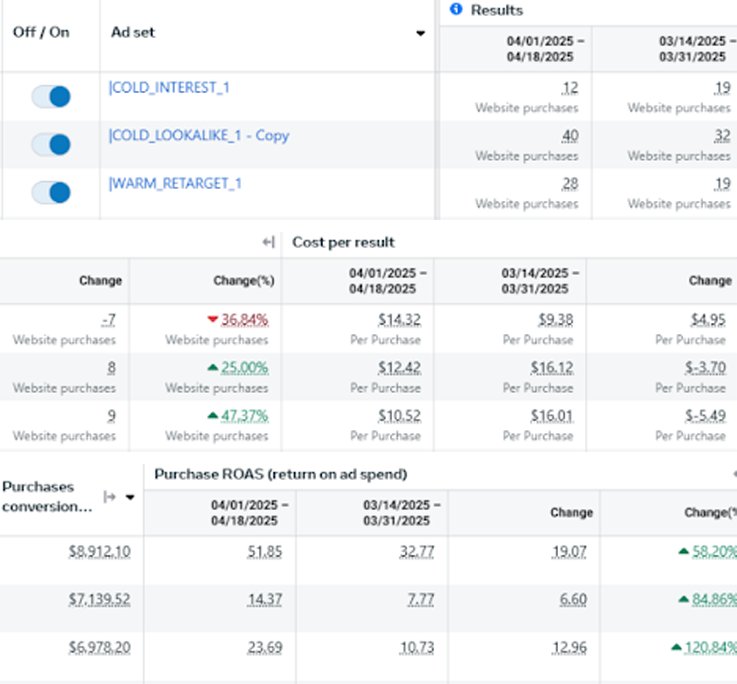Image resolution: width=737 pixels, height=684 pixels.
Task: Select the Results column group header
Action: click(x=498, y=10)
